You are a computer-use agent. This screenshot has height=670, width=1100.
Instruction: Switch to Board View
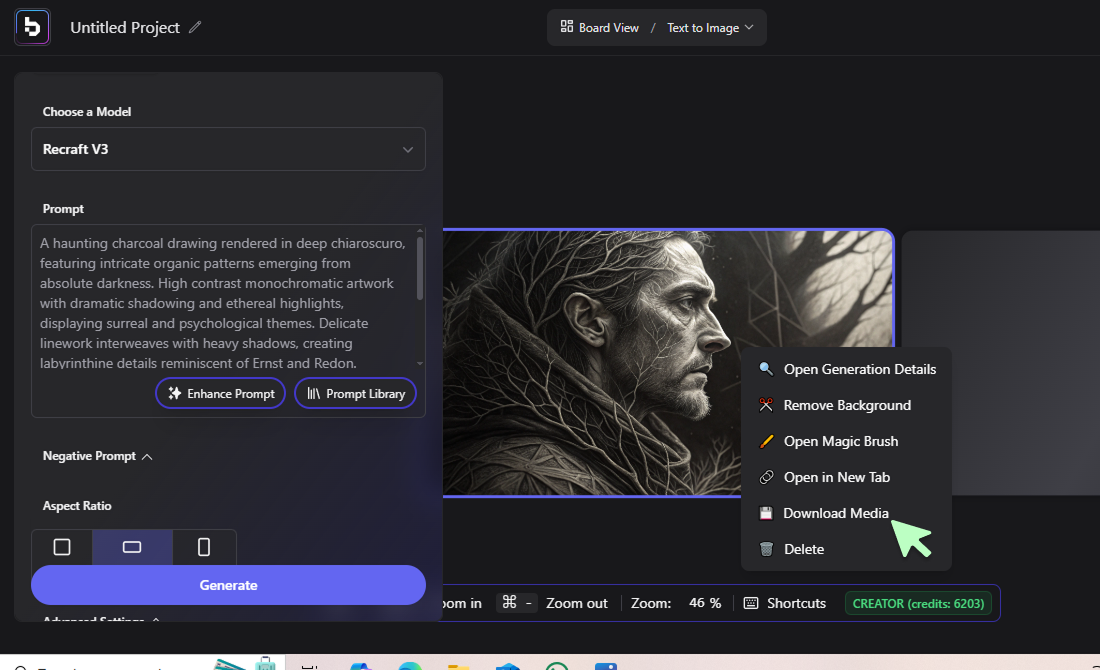(600, 27)
